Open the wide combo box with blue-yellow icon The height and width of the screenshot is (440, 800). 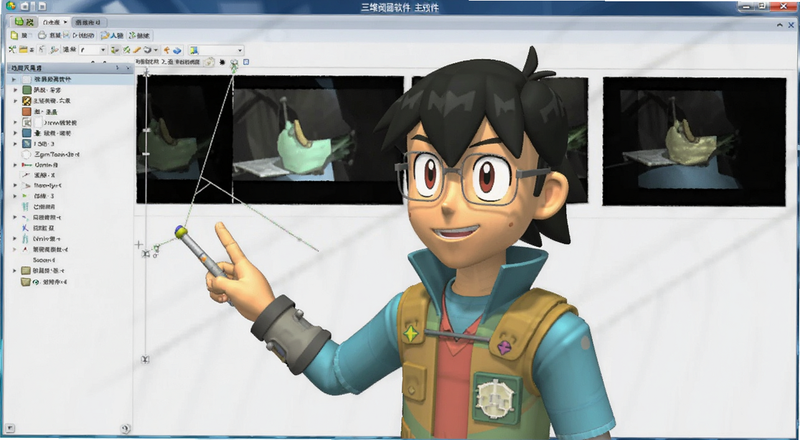point(216,50)
